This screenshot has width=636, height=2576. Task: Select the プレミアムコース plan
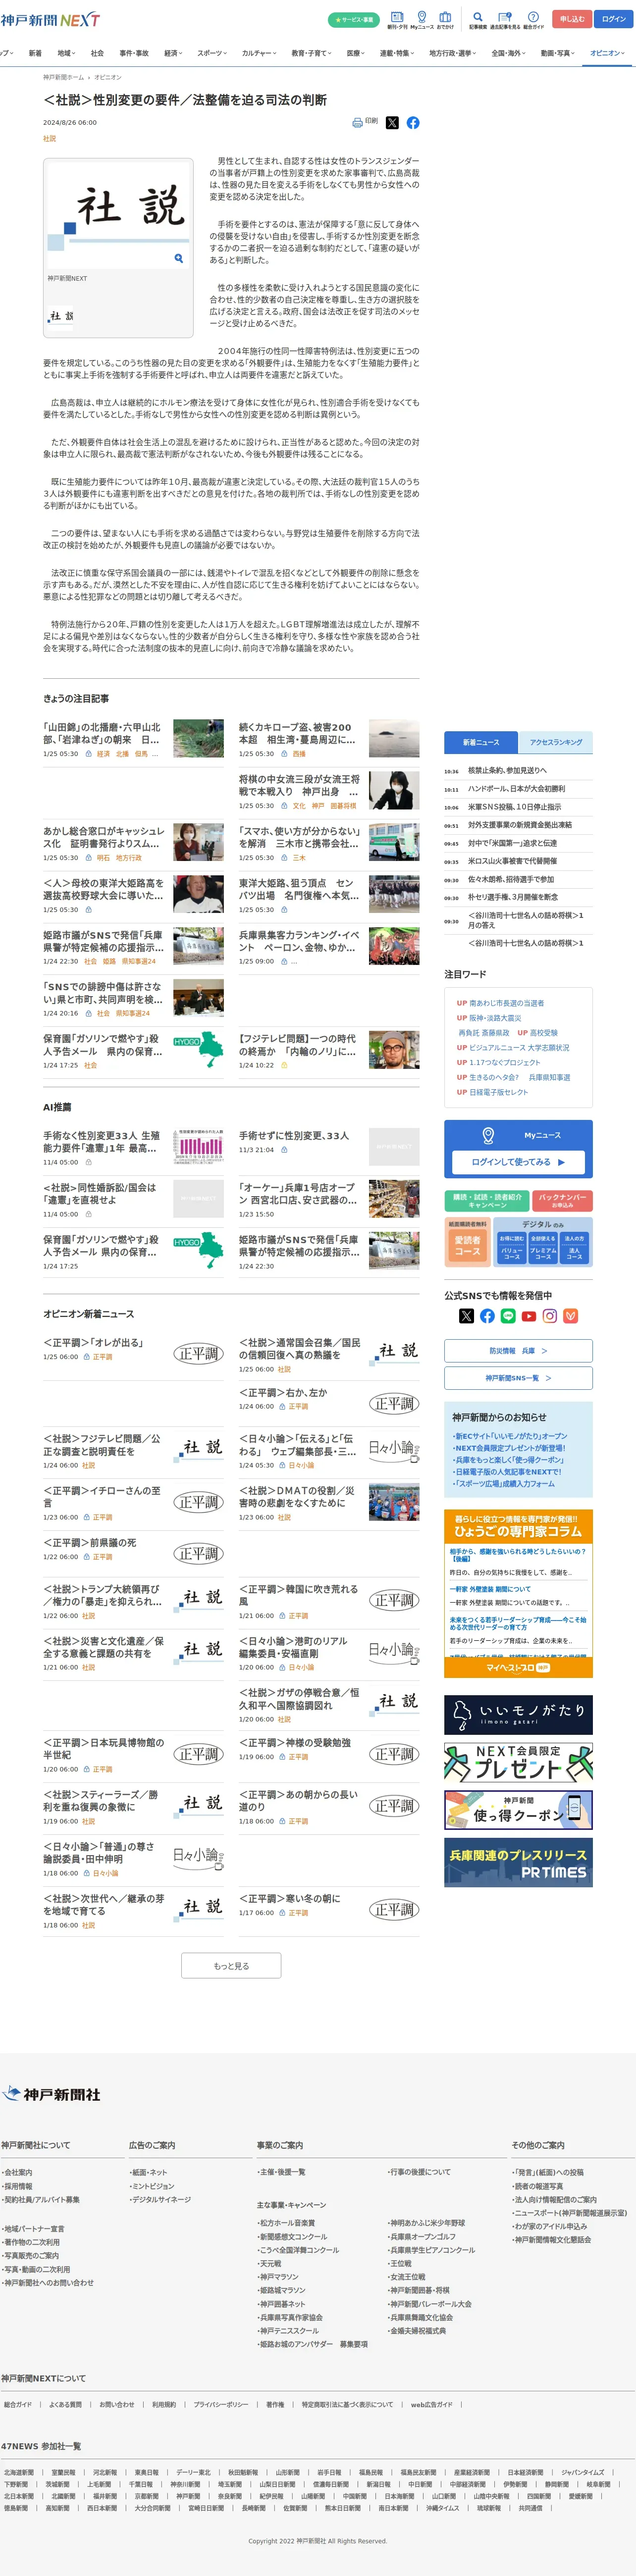point(543,1247)
